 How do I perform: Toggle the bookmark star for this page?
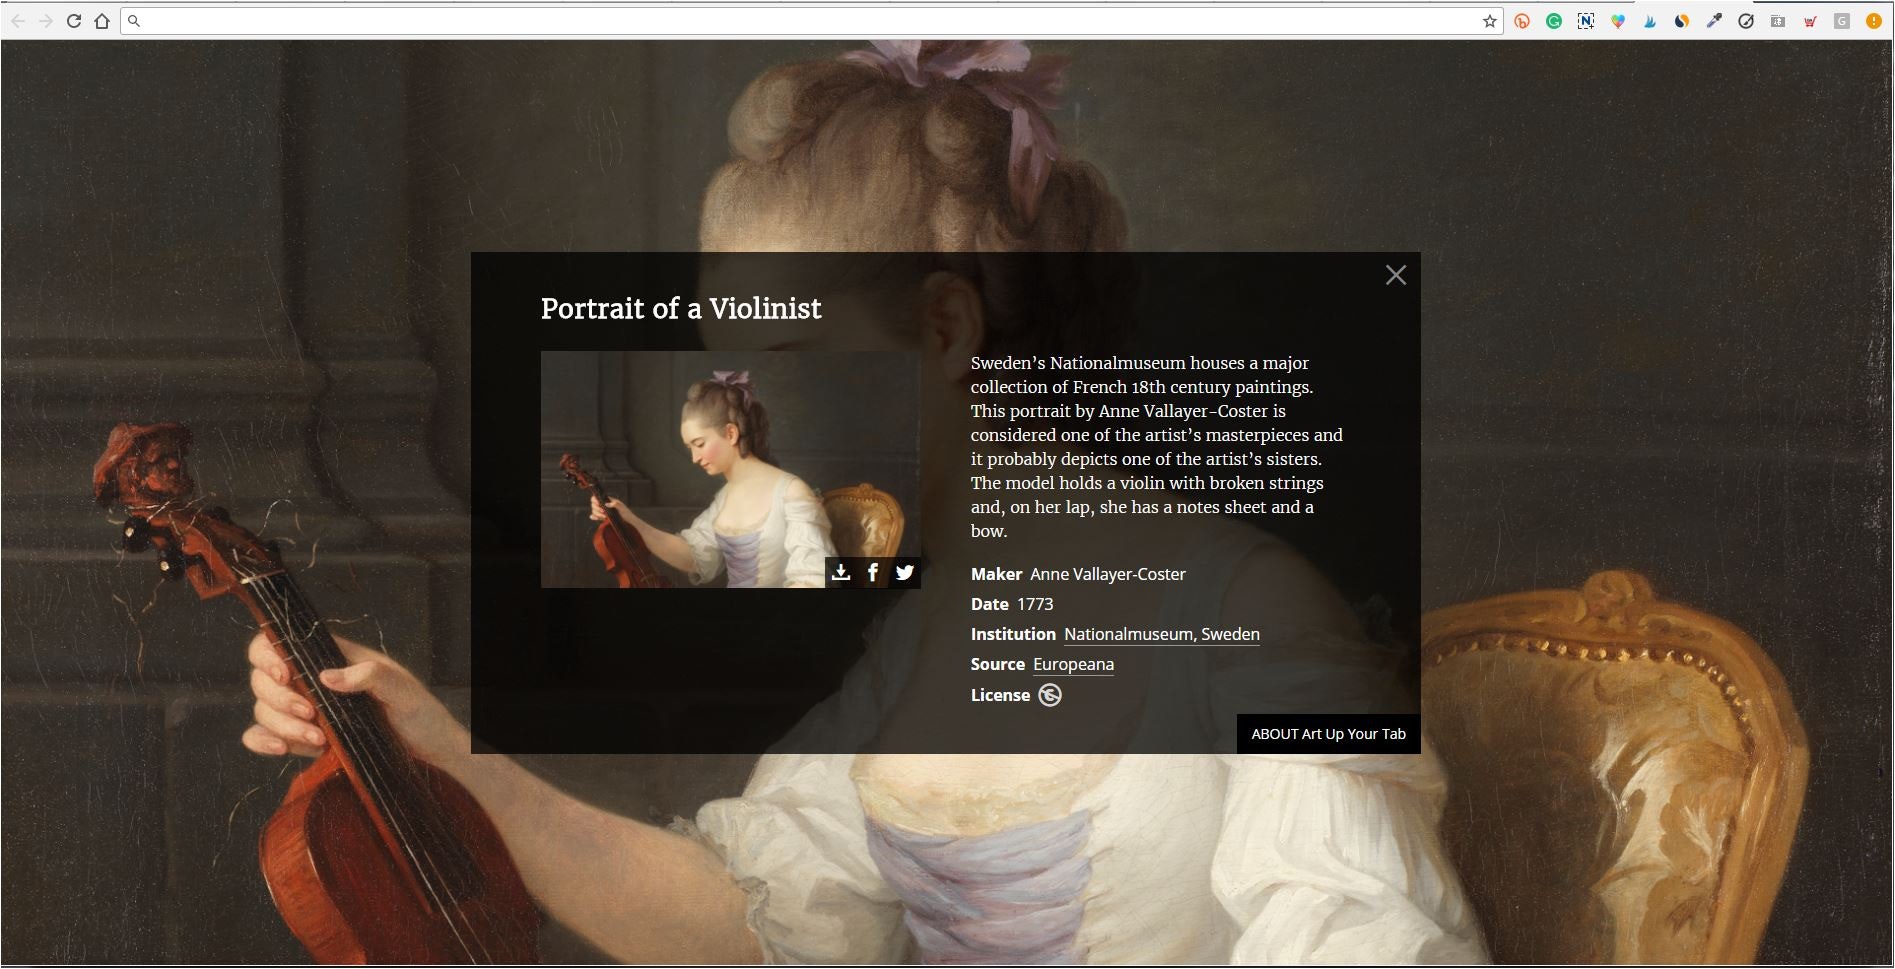[x=1489, y=20]
